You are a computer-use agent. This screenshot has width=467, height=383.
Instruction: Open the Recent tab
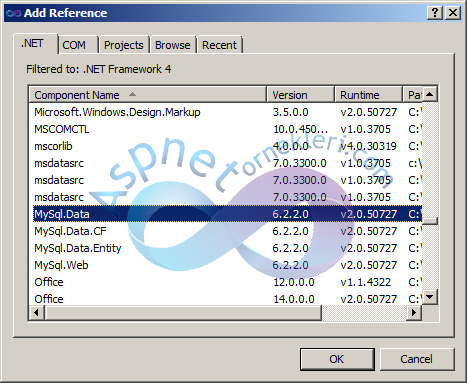[219, 45]
